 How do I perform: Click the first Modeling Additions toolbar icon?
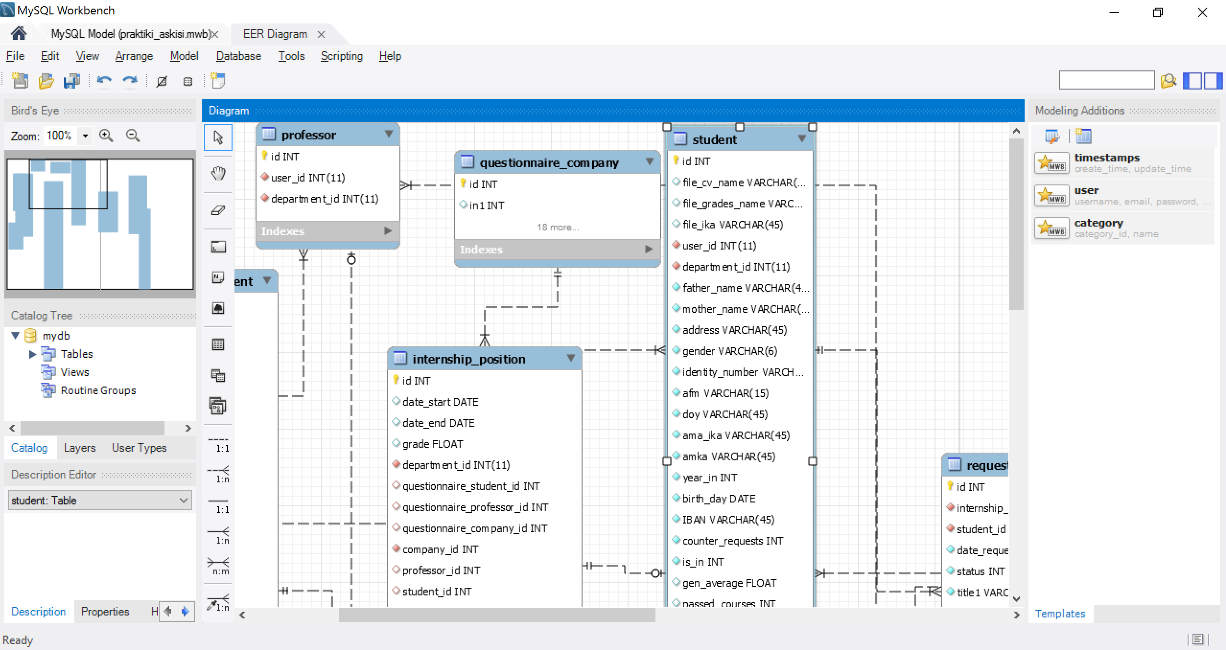tap(1052, 136)
